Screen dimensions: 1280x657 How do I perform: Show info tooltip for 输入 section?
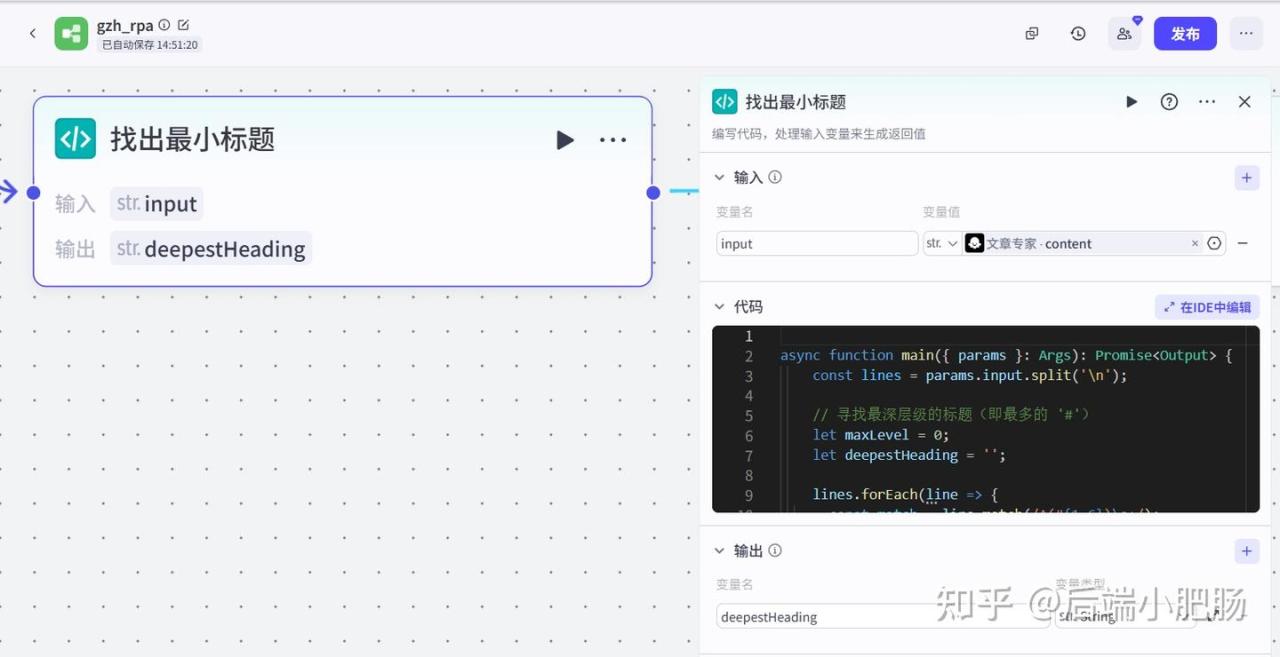(775, 177)
